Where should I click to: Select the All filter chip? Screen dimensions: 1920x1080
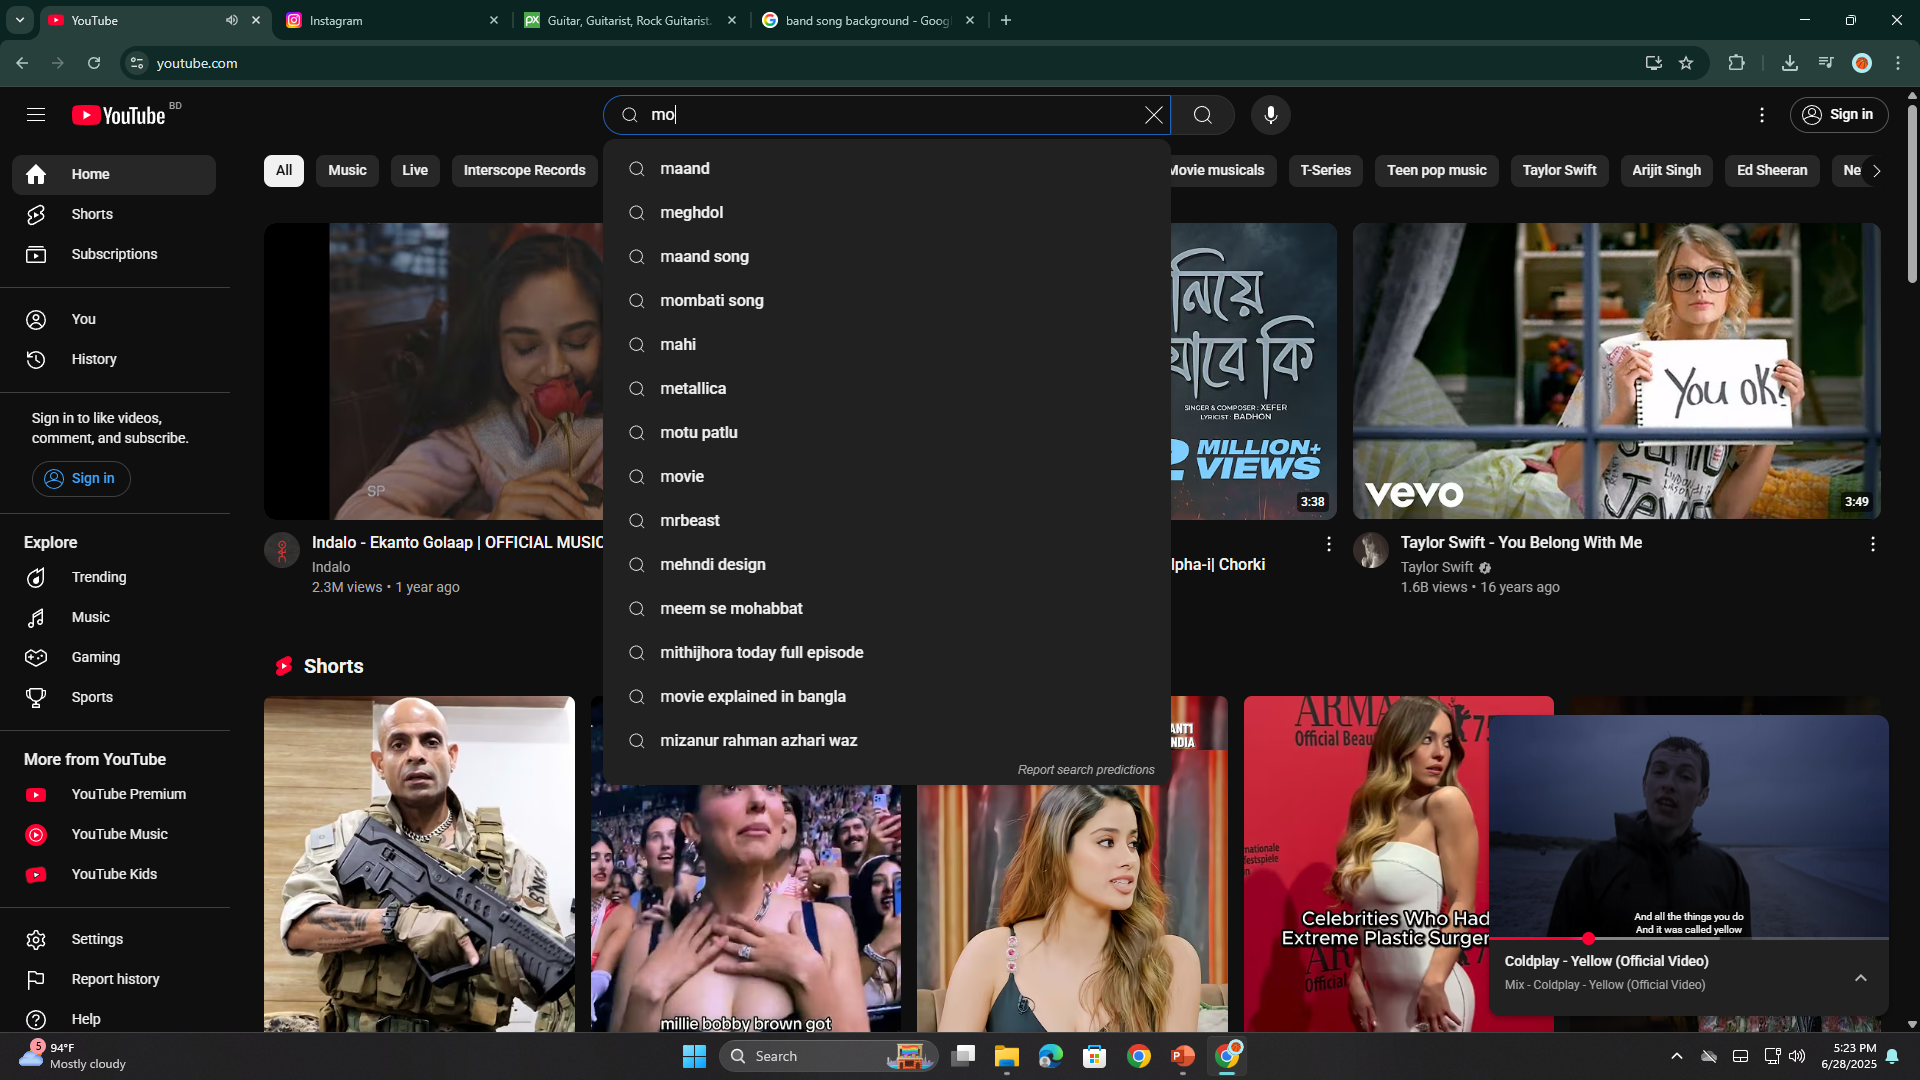[x=284, y=171]
